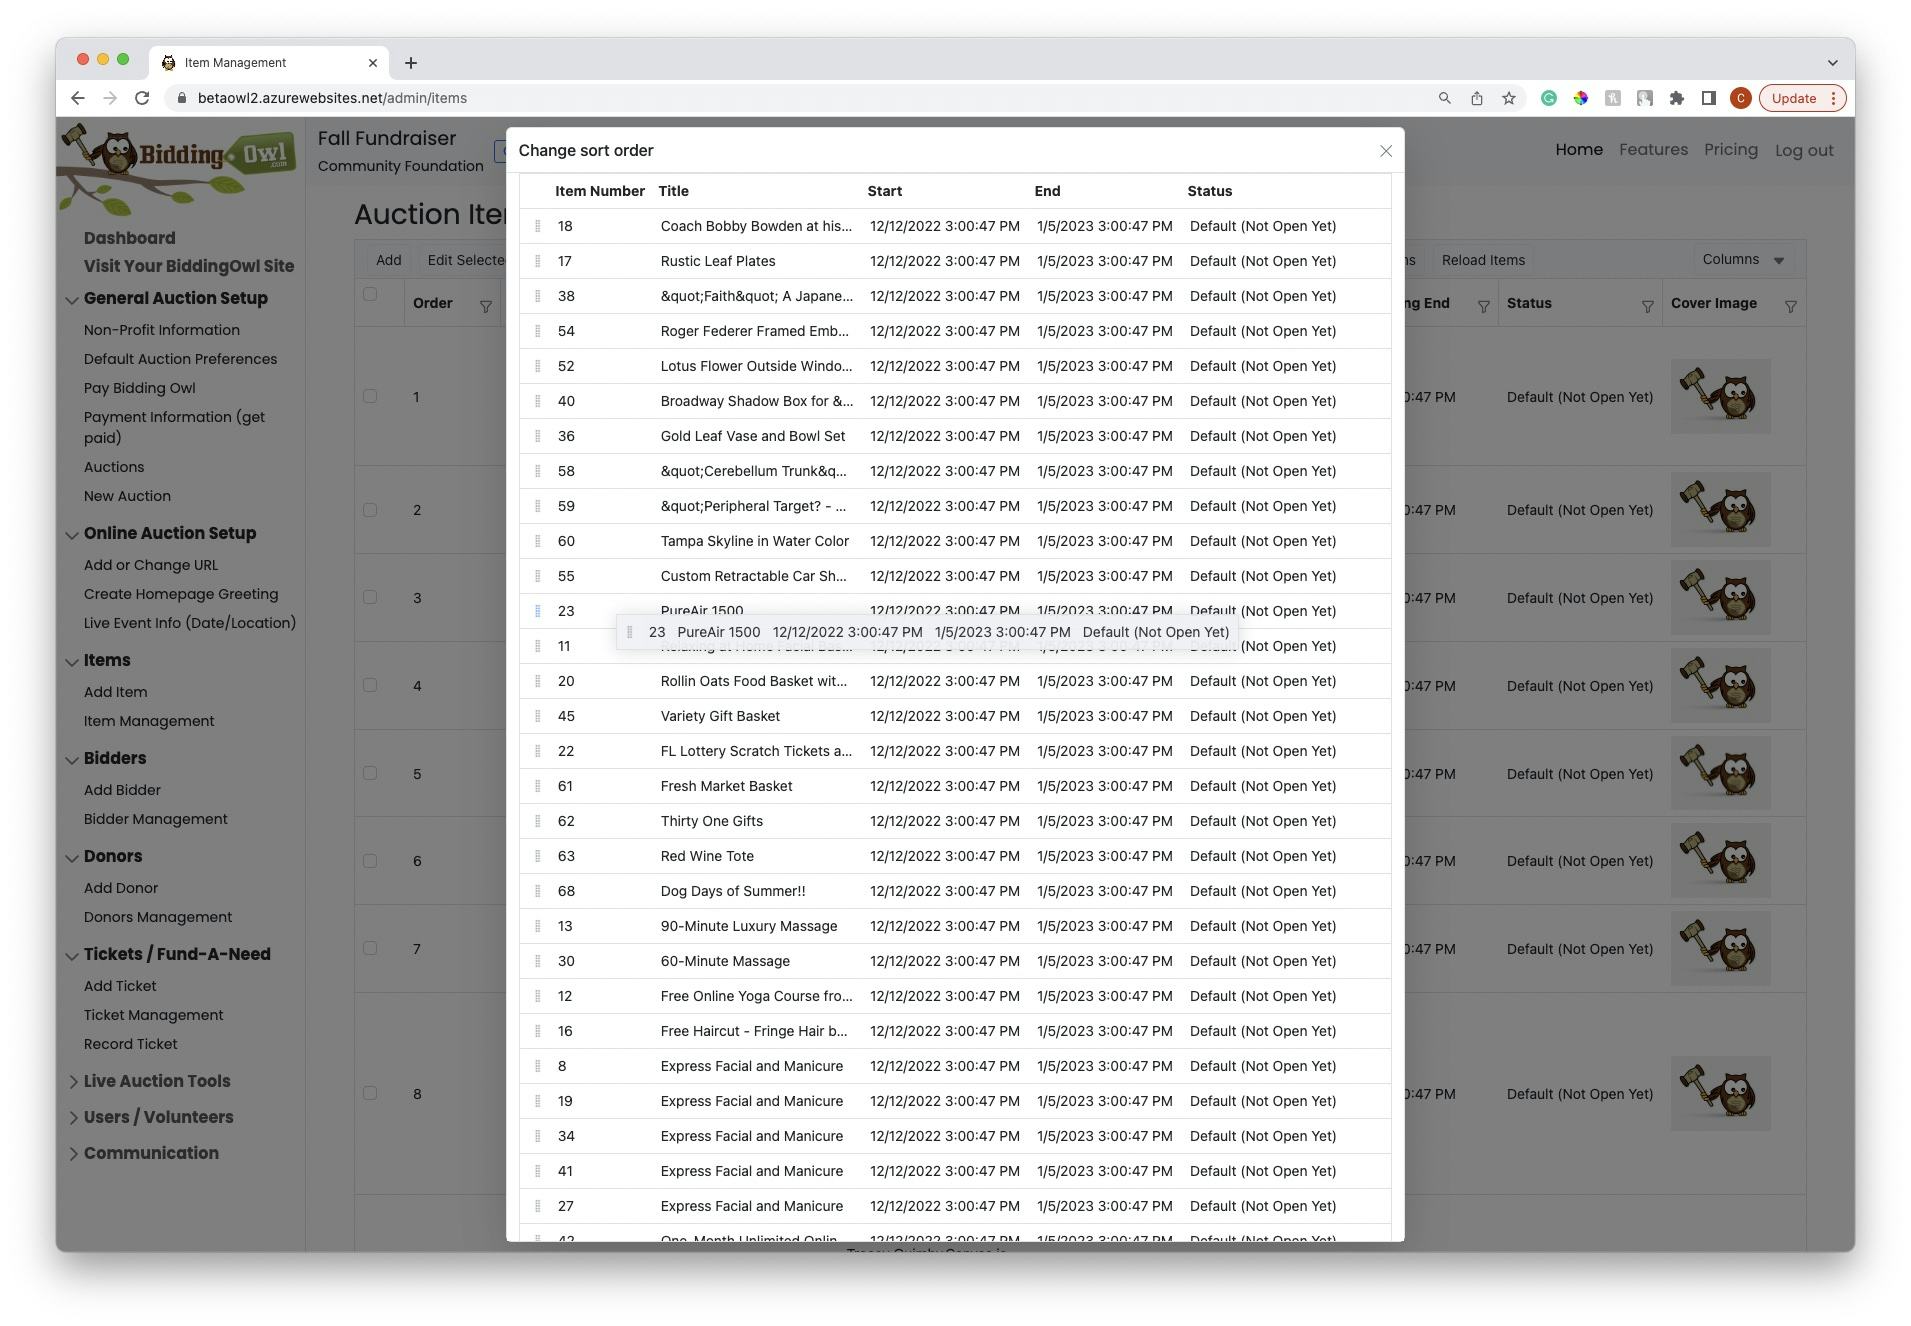Screen dimensions: 1911x1326
Task: Open the Chrome profile avatar
Action: pos(1741,98)
